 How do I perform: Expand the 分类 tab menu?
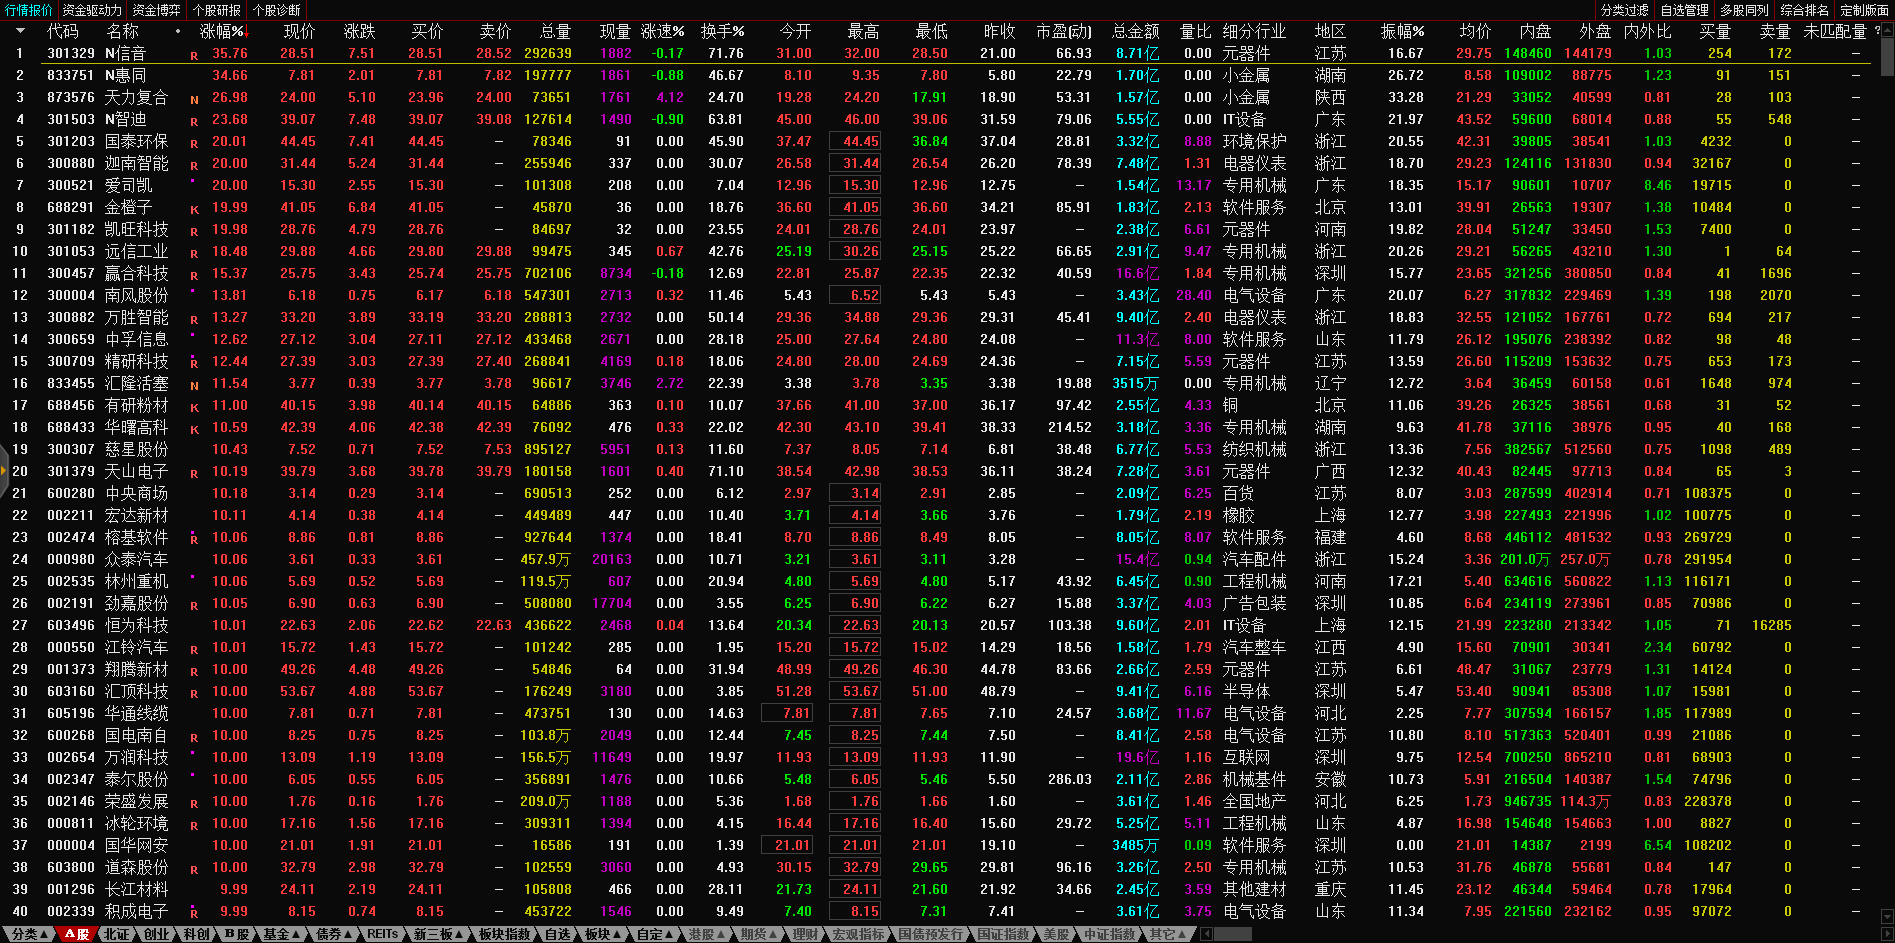(x=29, y=934)
